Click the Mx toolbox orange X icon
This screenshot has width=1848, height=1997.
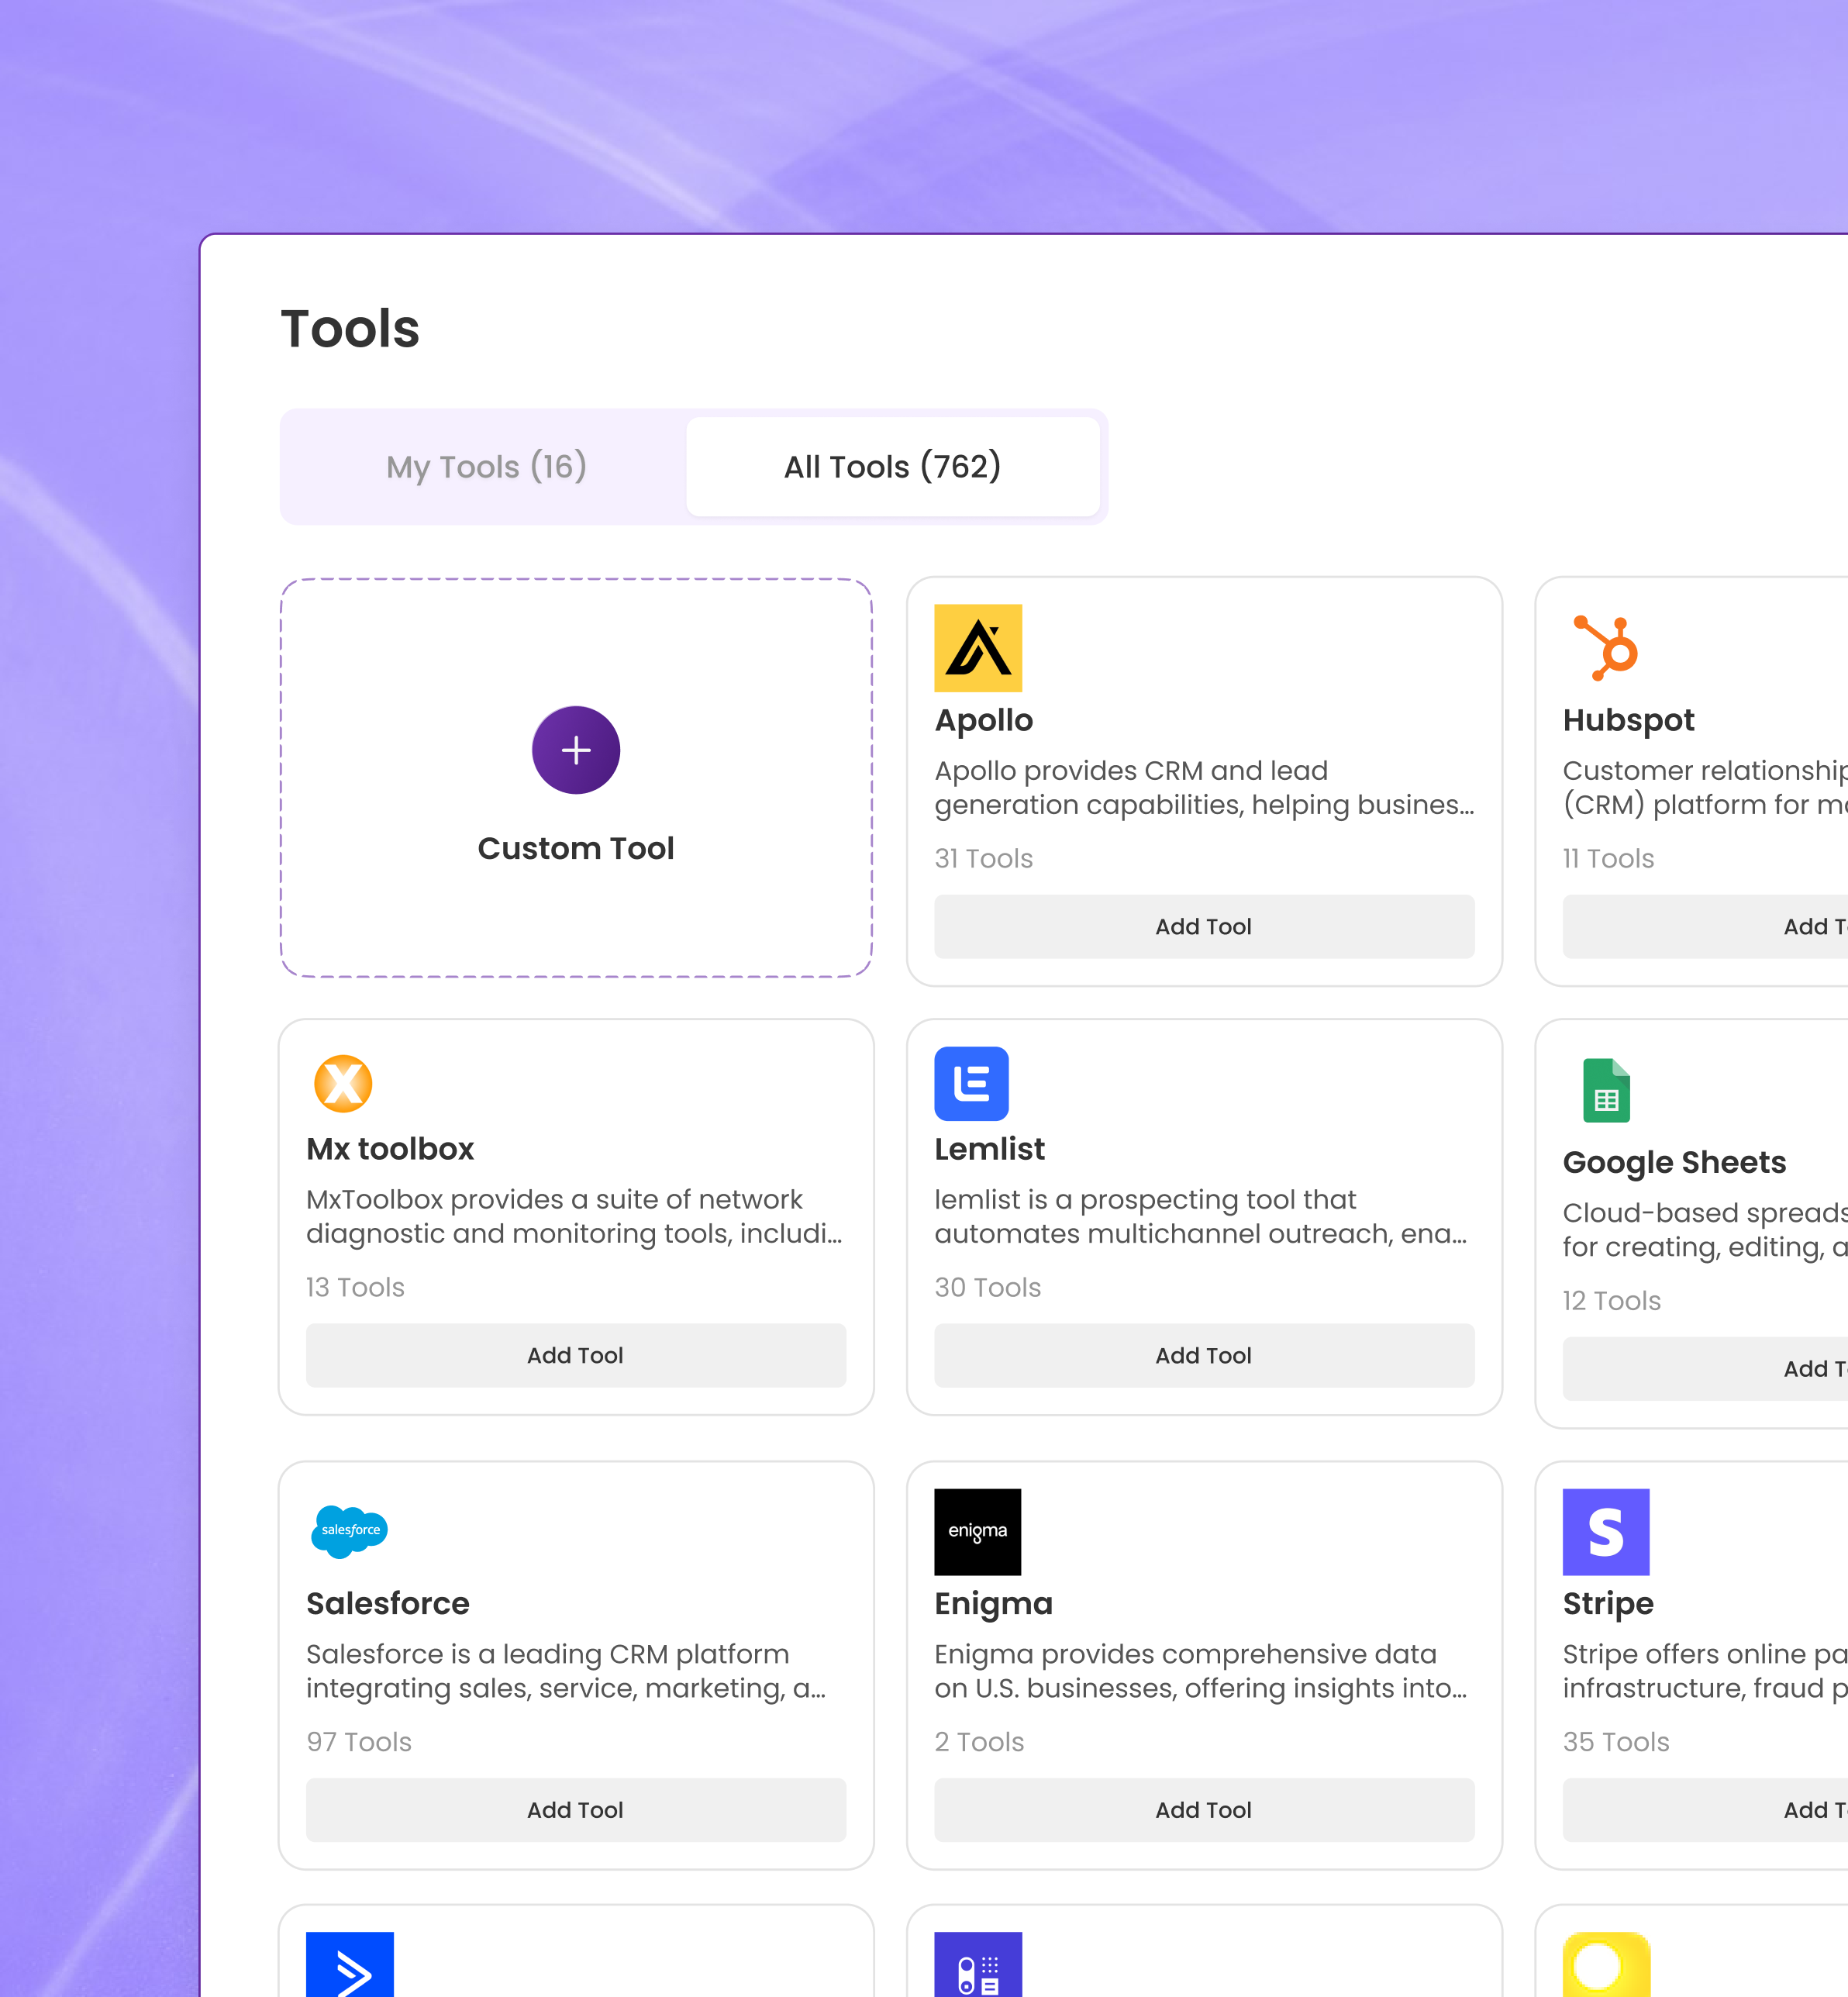click(343, 1083)
